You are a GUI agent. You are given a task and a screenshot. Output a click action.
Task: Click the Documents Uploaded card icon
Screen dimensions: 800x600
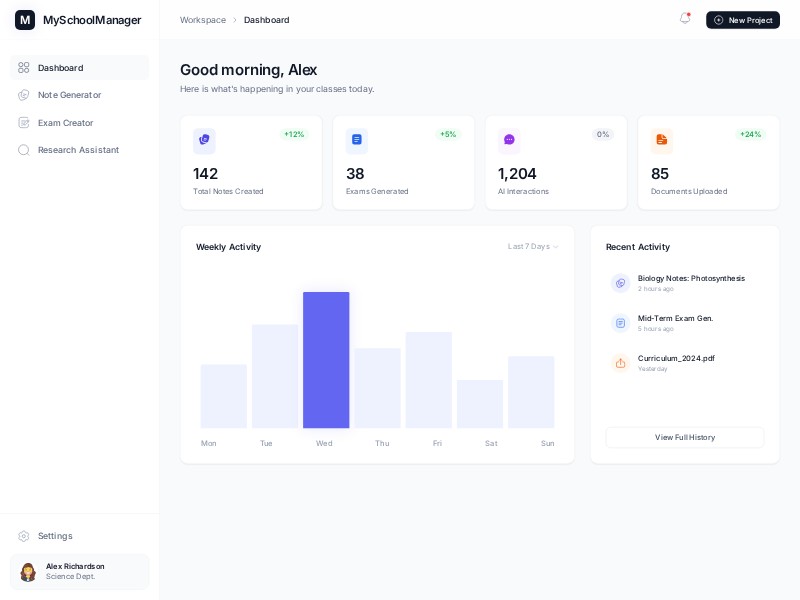pos(661,140)
